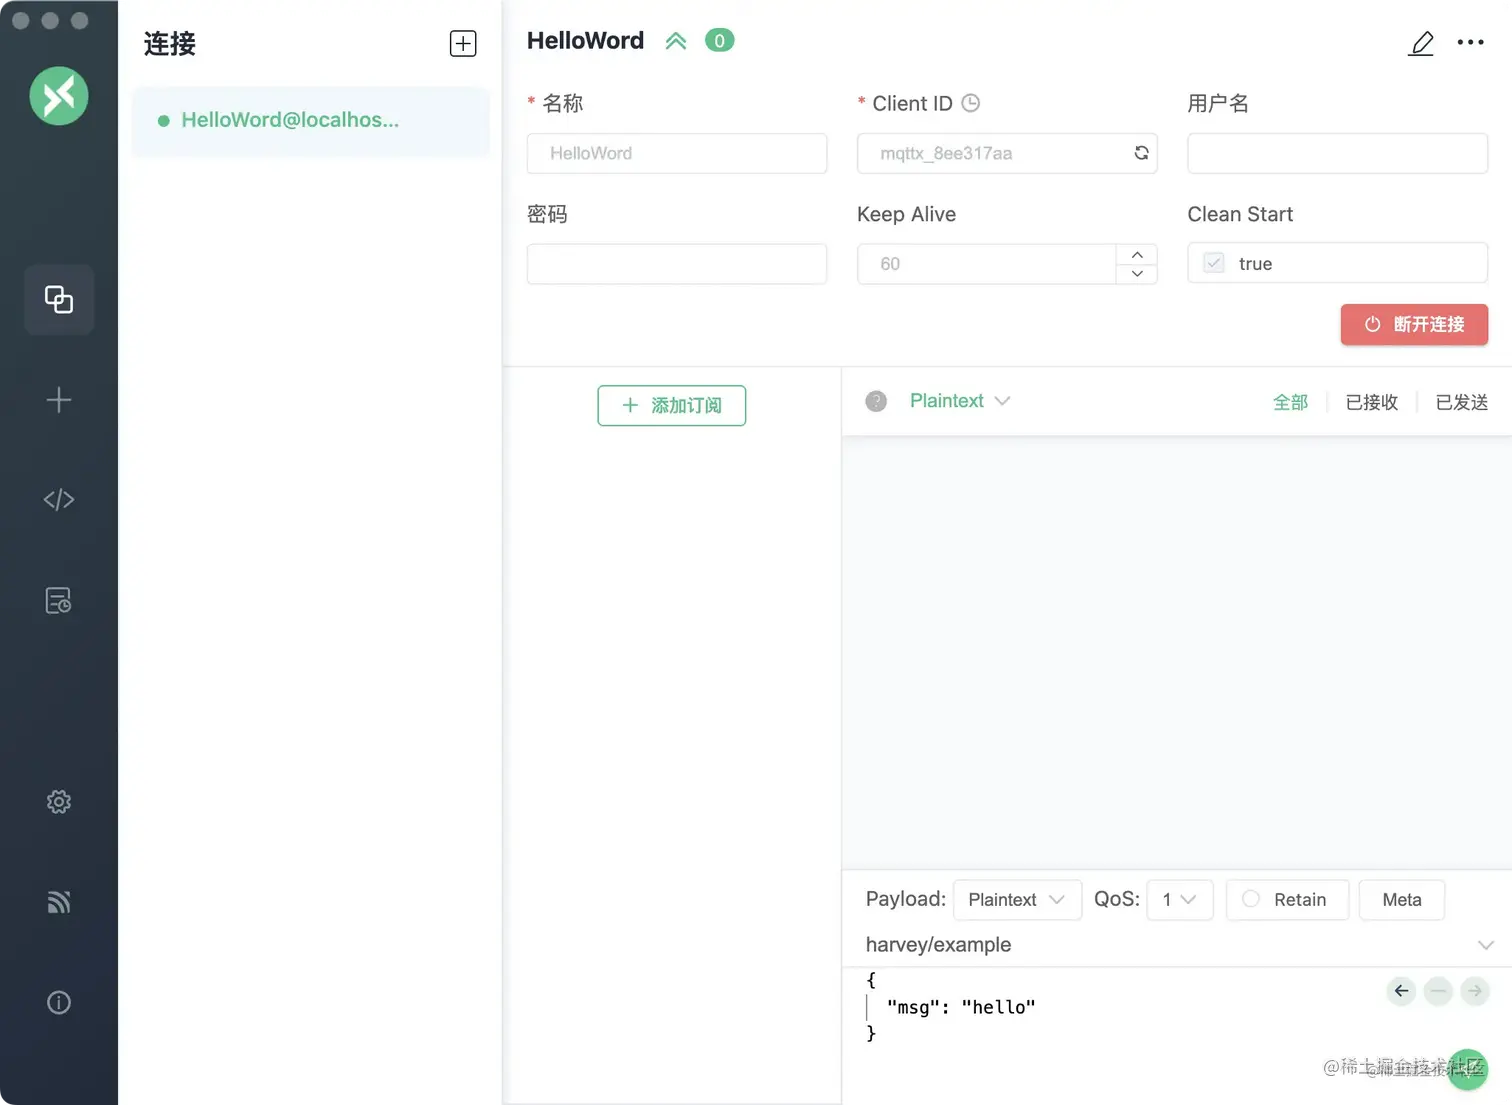Screen dimensions: 1512x1105
Task: Click the green send message button
Action: coord(1468,1069)
